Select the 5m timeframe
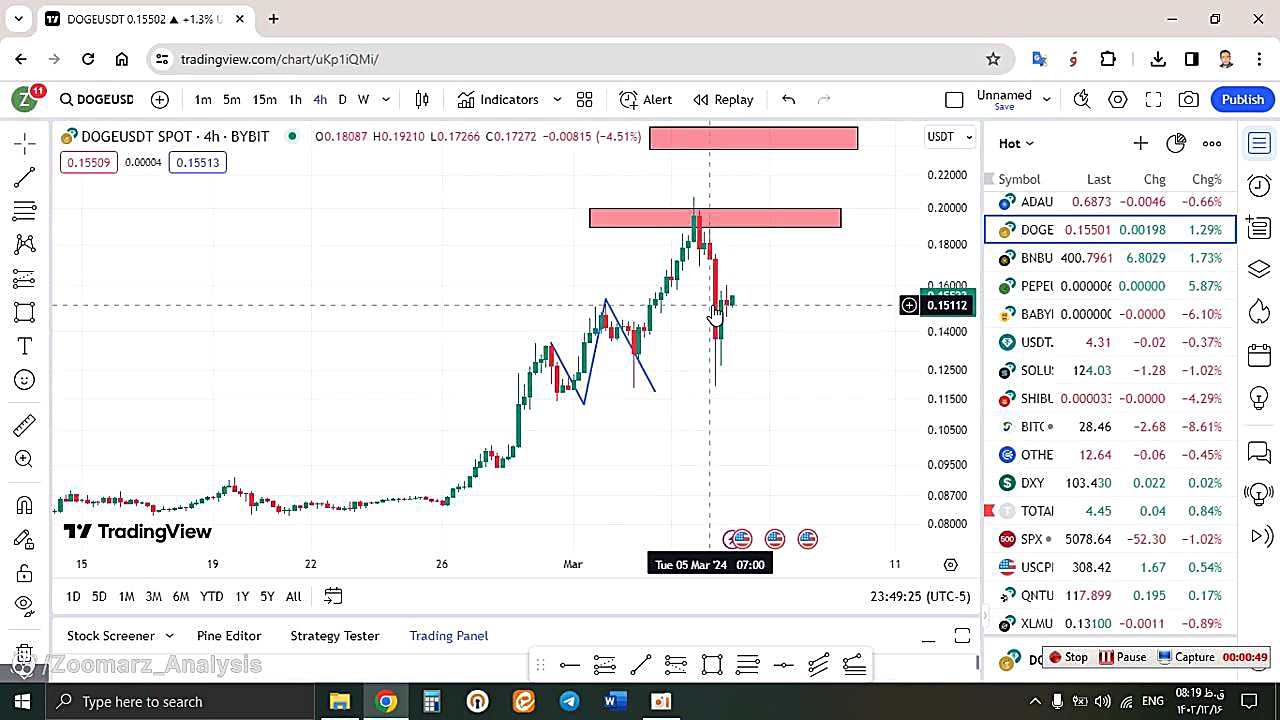Image resolution: width=1280 pixels, height=720 pixels. (x=232, y=99)
